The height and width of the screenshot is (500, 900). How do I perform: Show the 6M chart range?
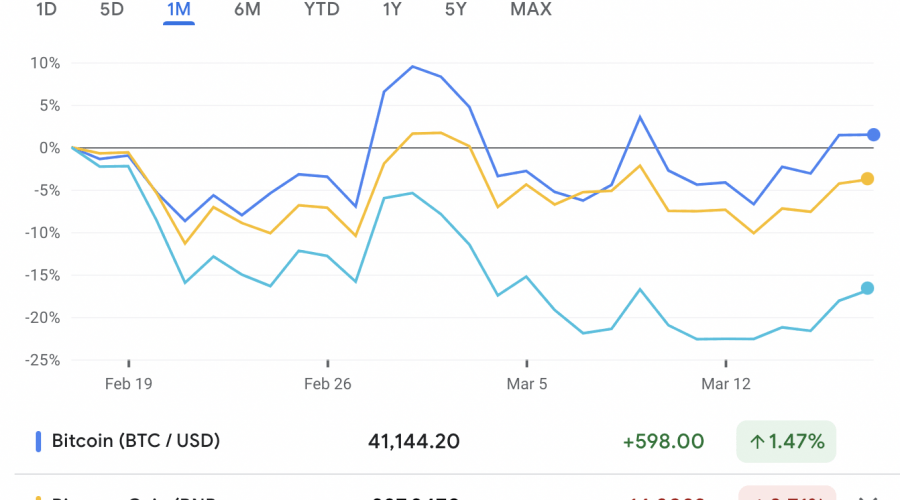pyautogui.click(x=247, y=10)
